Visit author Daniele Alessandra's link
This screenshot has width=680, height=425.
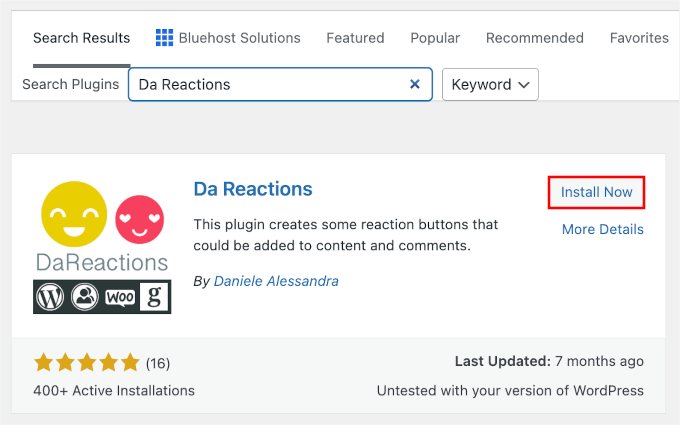pos(276,281)
